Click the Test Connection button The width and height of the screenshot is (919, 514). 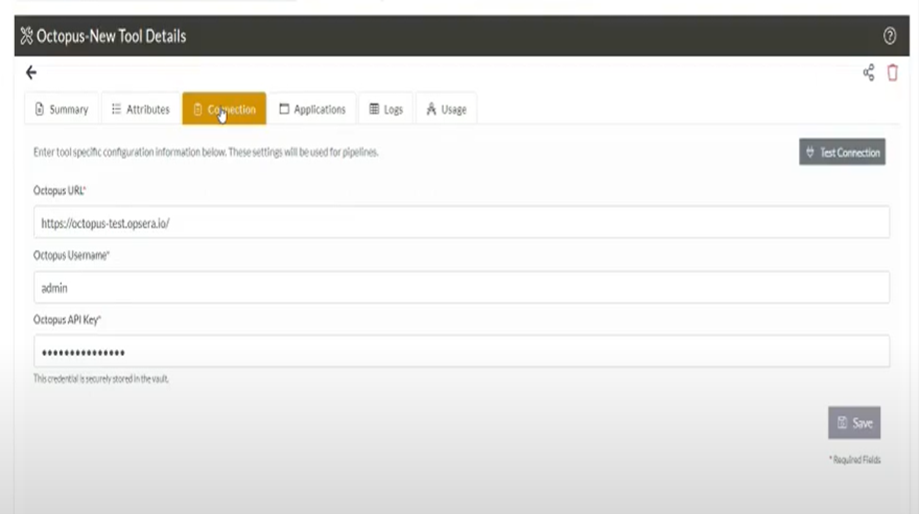coord(842,152)
